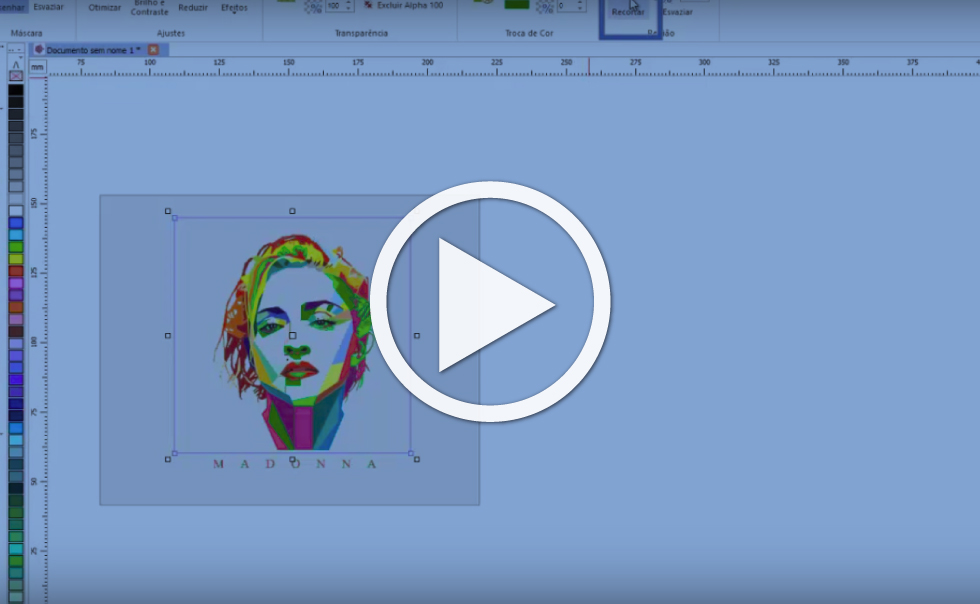Click the bottom-left selection handle of the image

(168, 460)
